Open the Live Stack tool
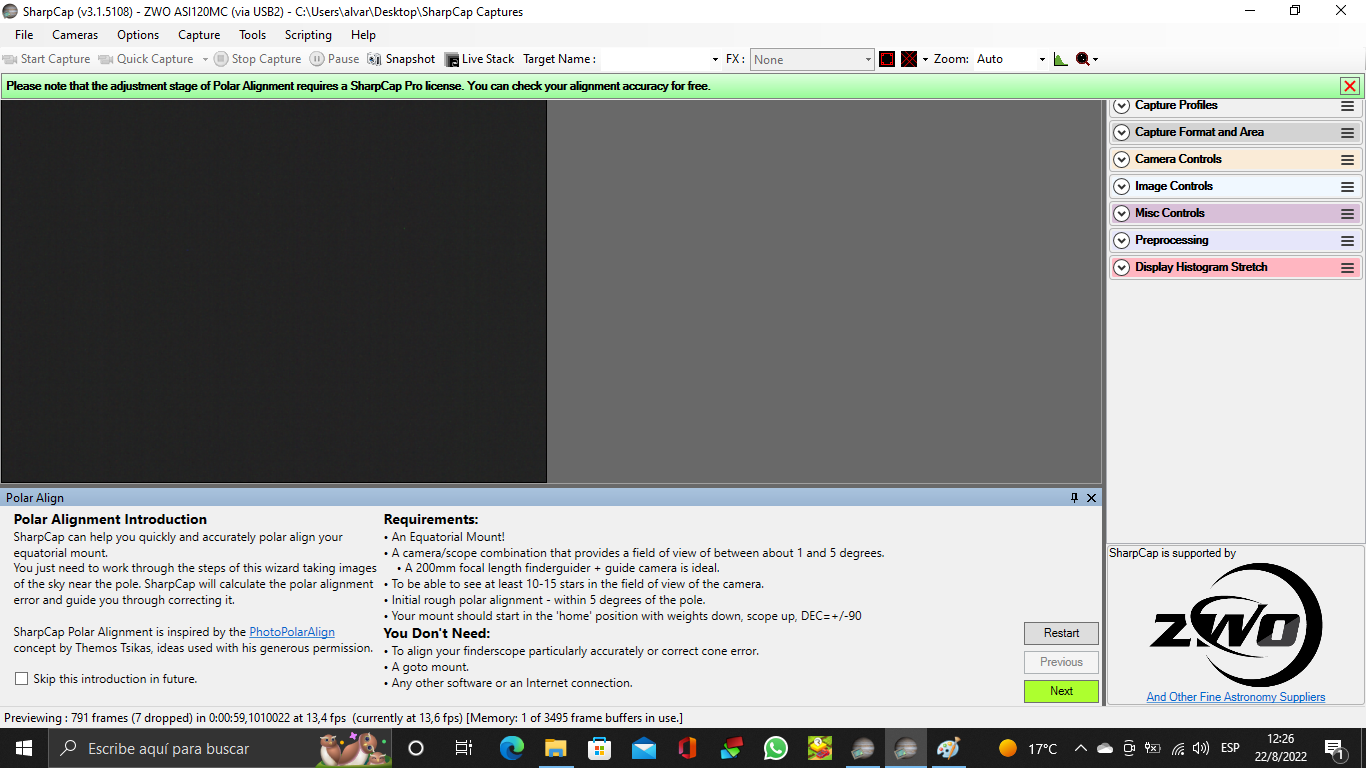Image resolution: width=1366 pixels, height=768 pixels. click(x=479, y=59)
